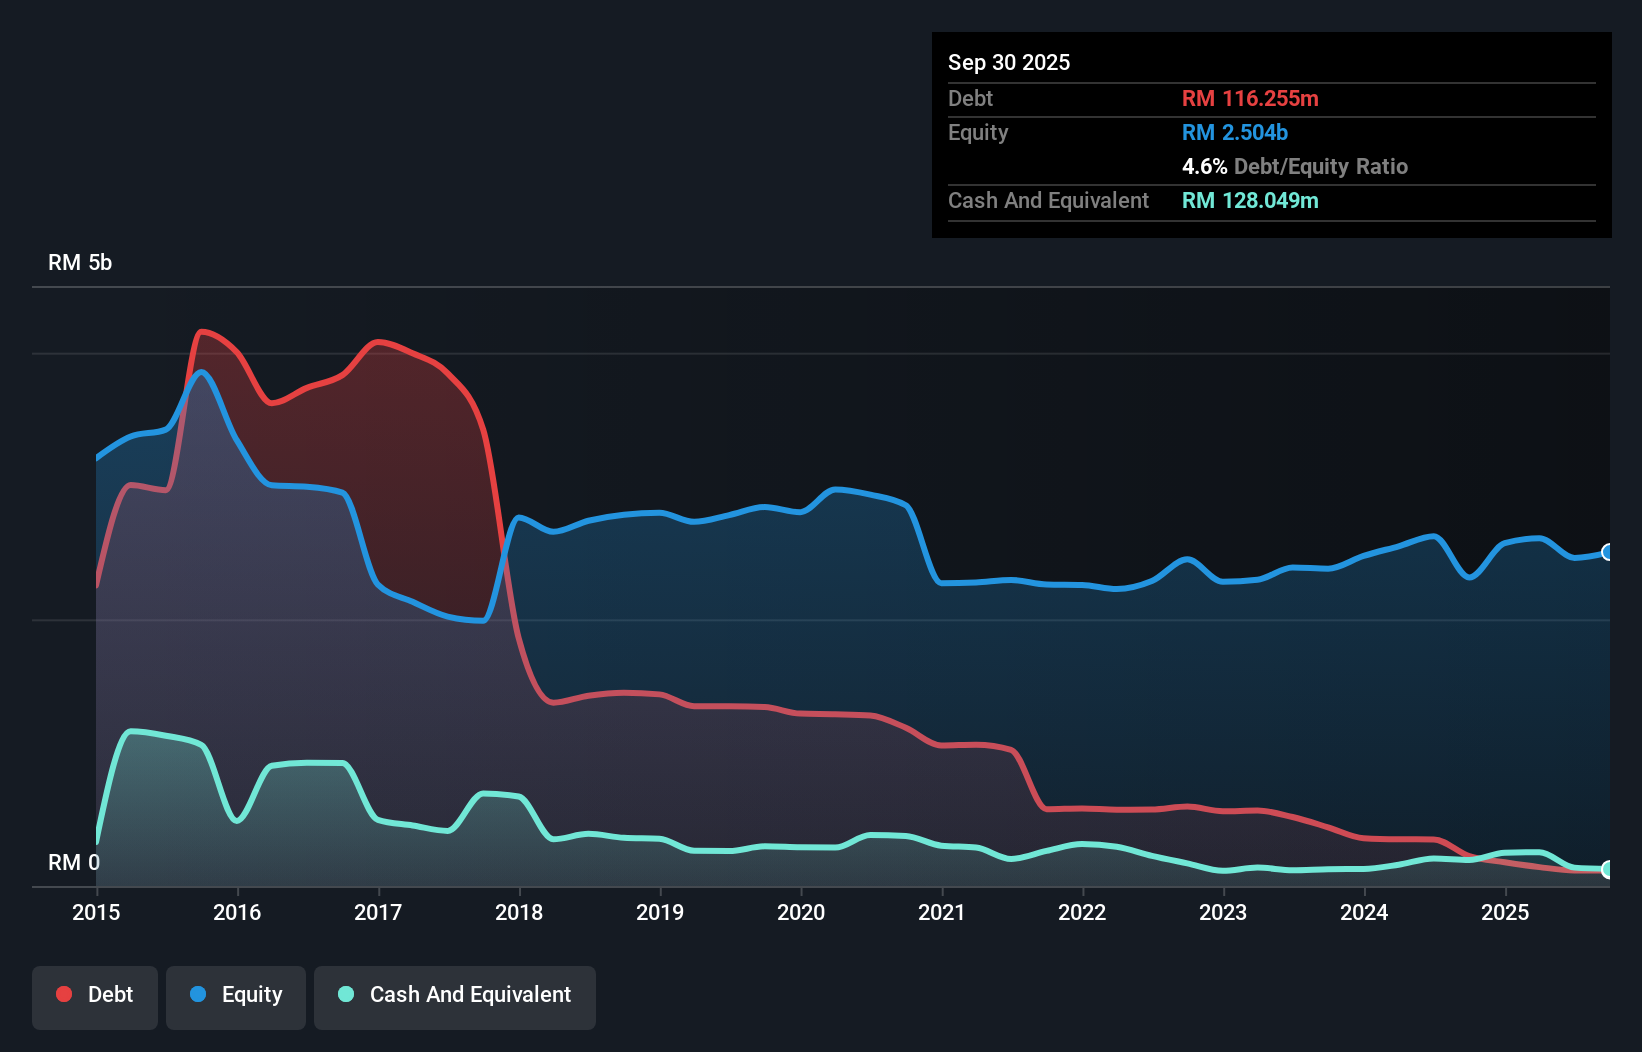This screenshot has width=1642, height=1052.
Task: Toggle the Cash And Equivalent series visibility
Action: click(454, 996)
